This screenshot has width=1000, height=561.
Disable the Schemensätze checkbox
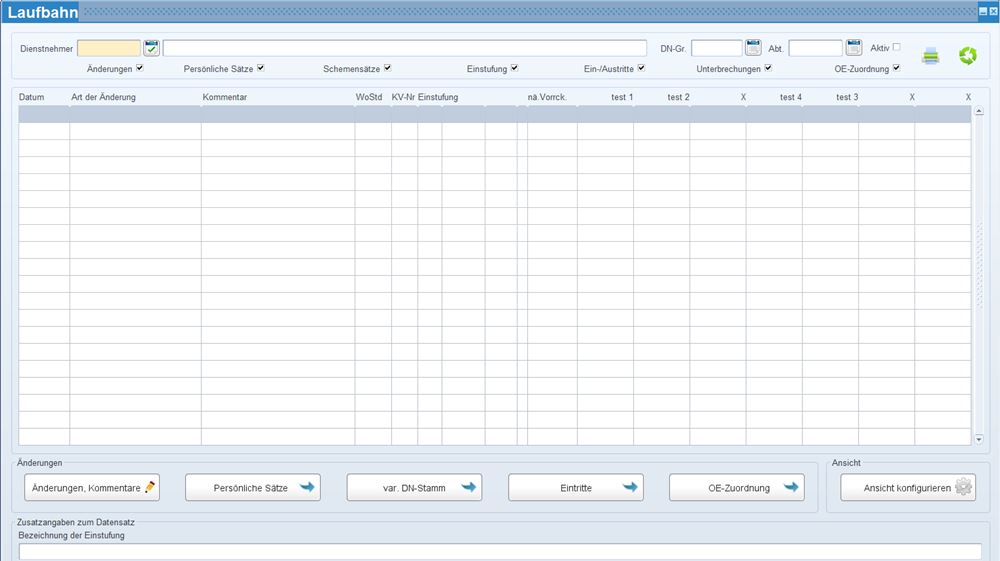[x=387, y=68]
